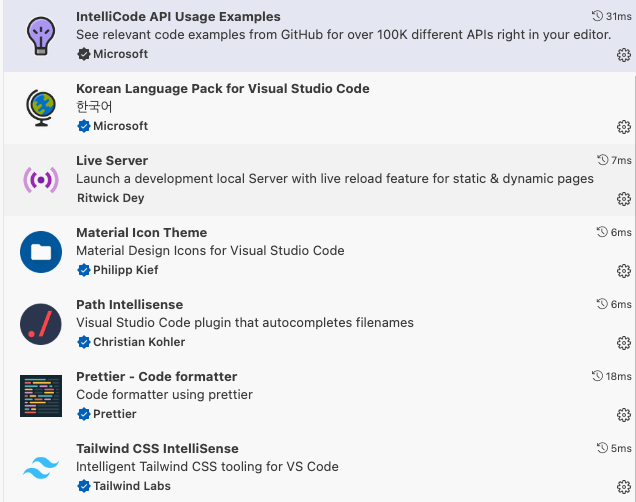Open the manage gear for Path Intellisense
This screenshot has width=636, height=502.
coord(624,343)
